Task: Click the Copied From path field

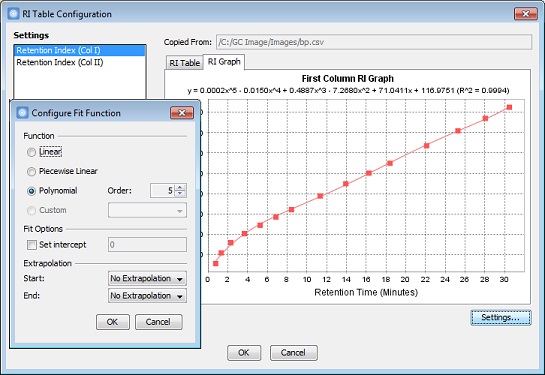Action: click(374, 42)
